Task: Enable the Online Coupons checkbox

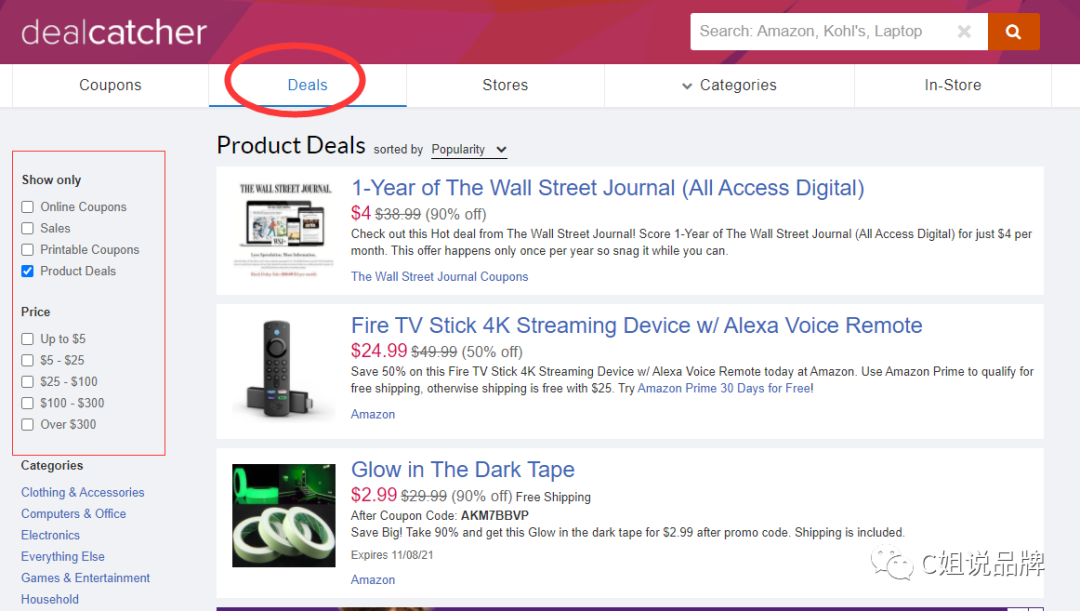Action: pos(28,207)
